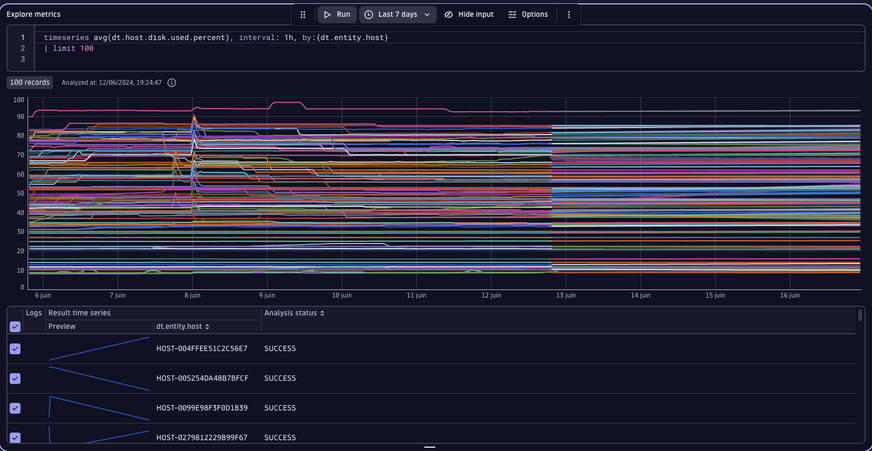Open the three-dot more actions menu
This screenshot has width=872, height=451.
pos(569,15)
